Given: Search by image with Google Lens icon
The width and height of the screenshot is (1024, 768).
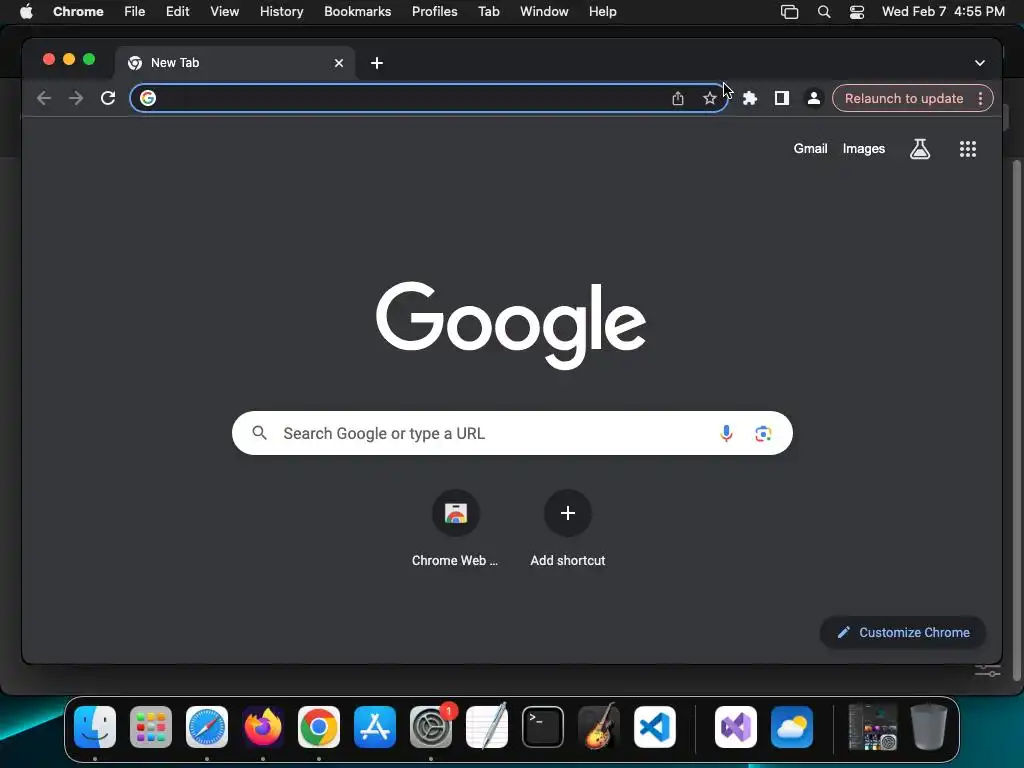Looking at the screenshot, I should (763, 433).
